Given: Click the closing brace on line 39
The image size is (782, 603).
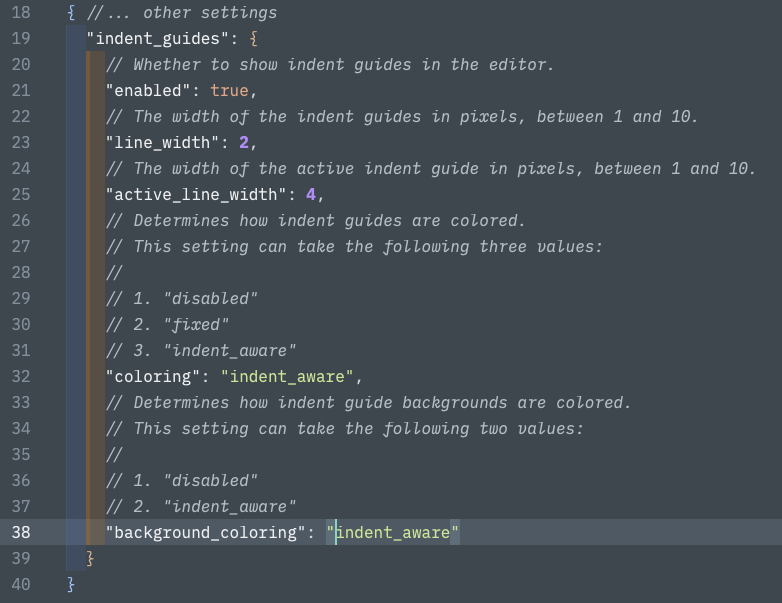Looking at the screenshot, I should (91, 559).
